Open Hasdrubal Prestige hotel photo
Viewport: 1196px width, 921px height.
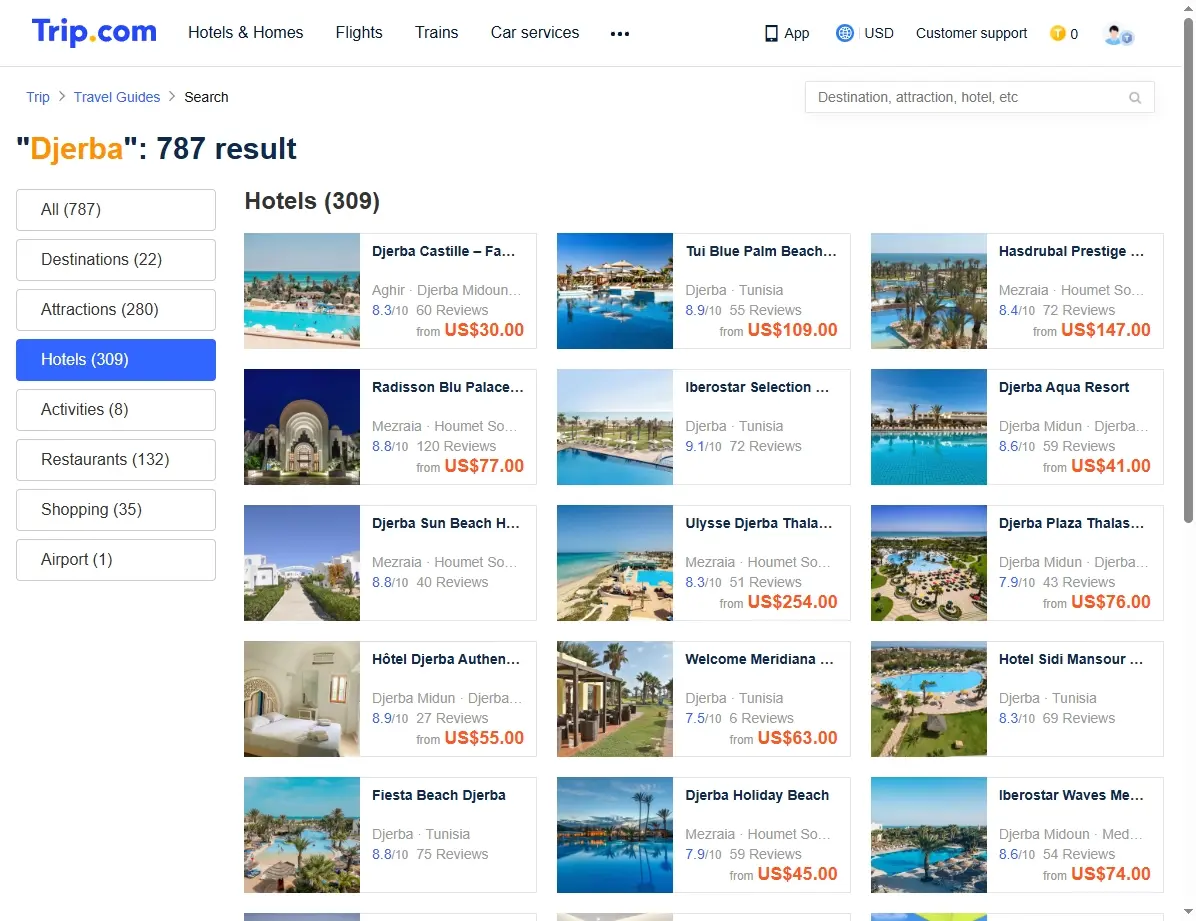click(928, 291)
